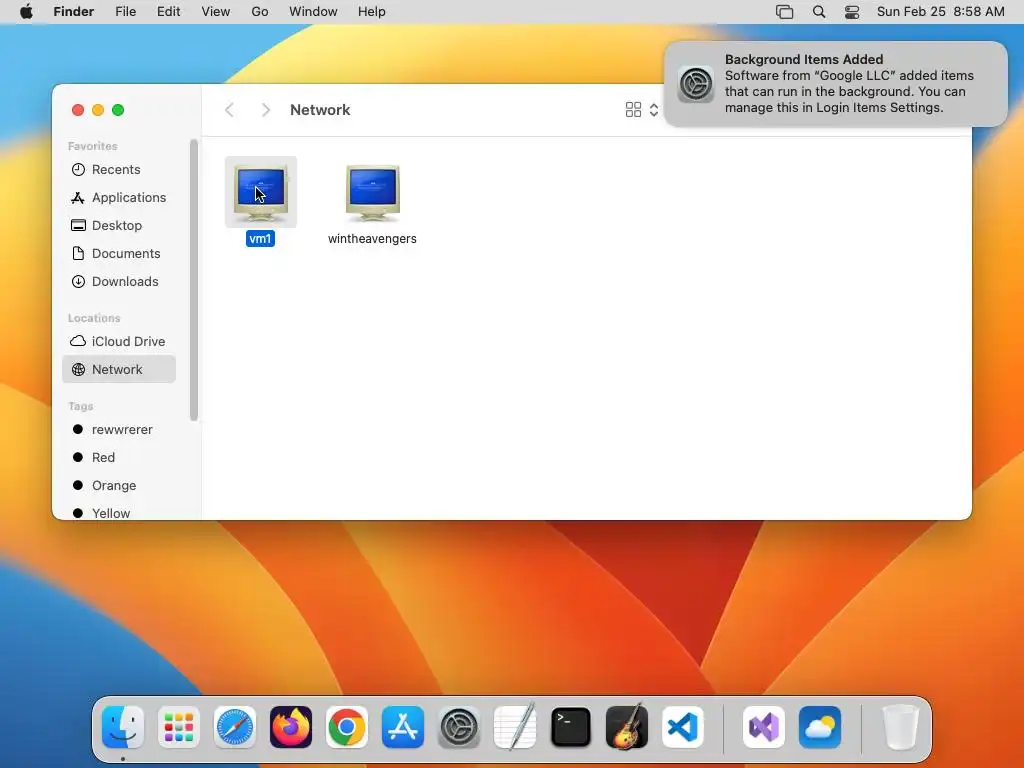Open Launchpad from the Dock
Viewport: 1024px width, 768px height.
pos(179,727)
